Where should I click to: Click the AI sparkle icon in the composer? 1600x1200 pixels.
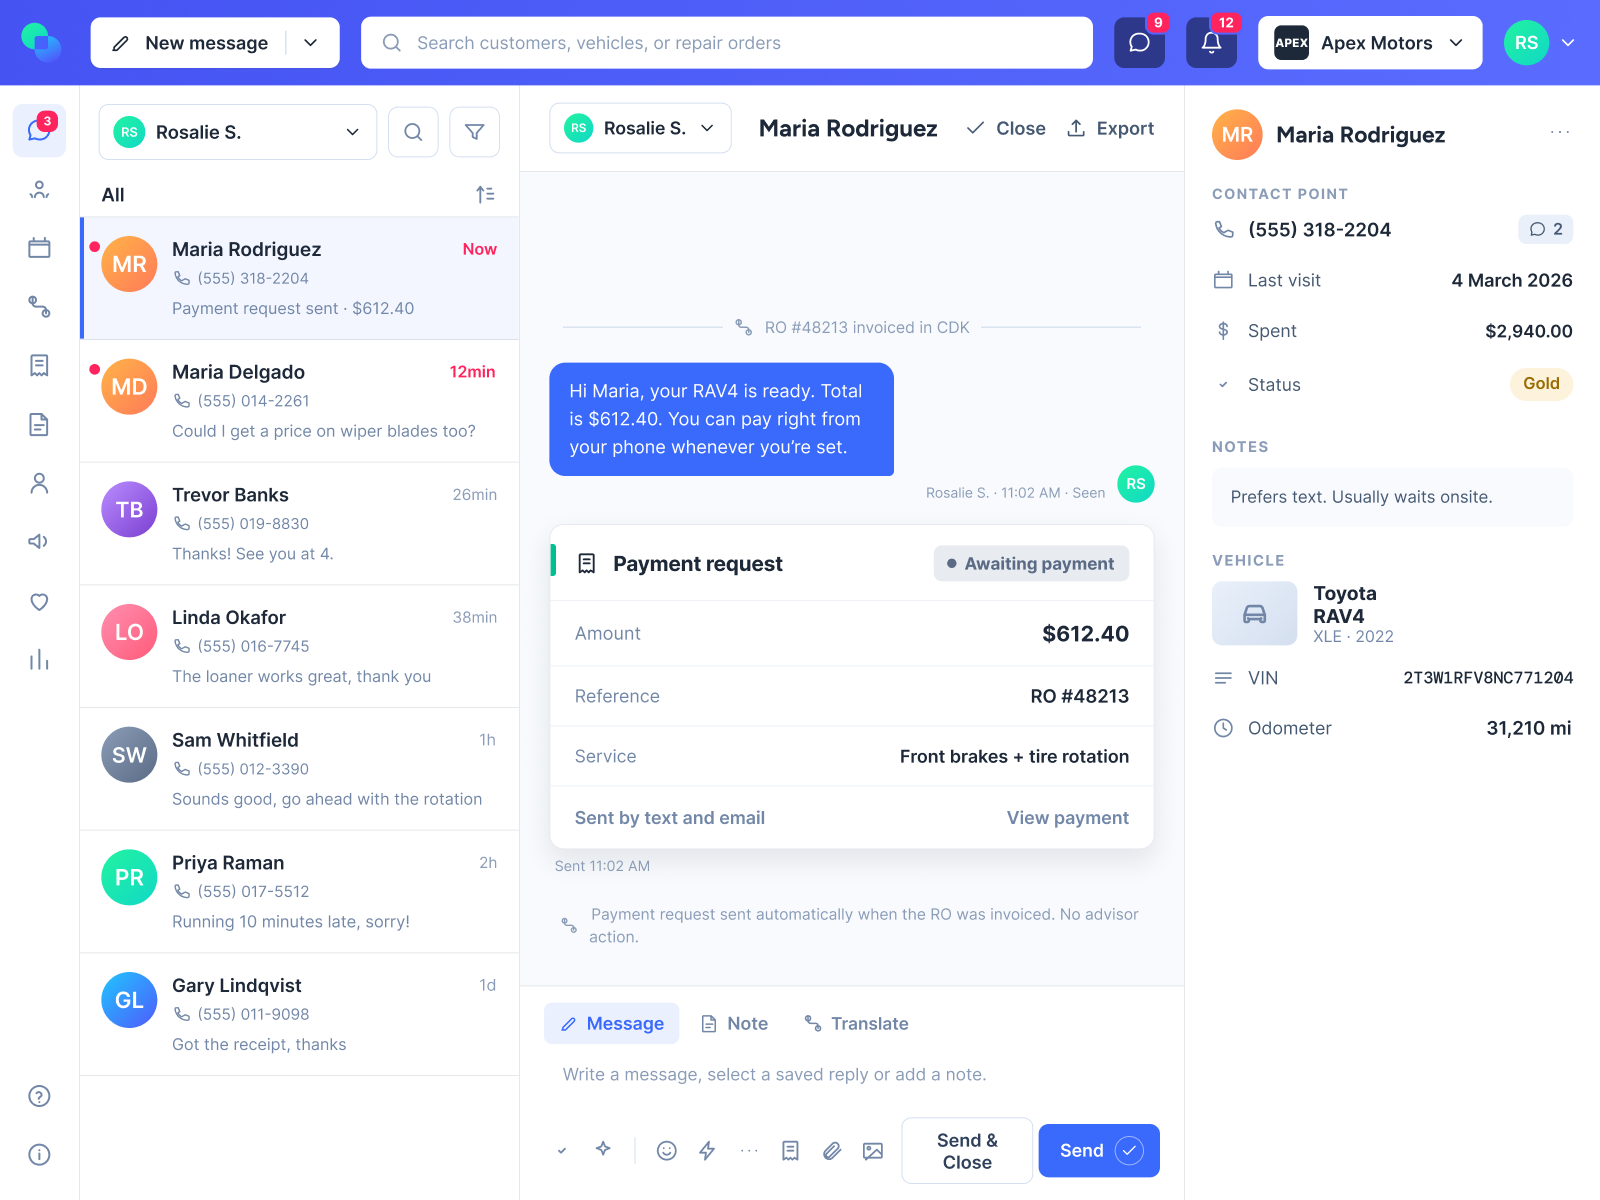[x=603, y=1150]
